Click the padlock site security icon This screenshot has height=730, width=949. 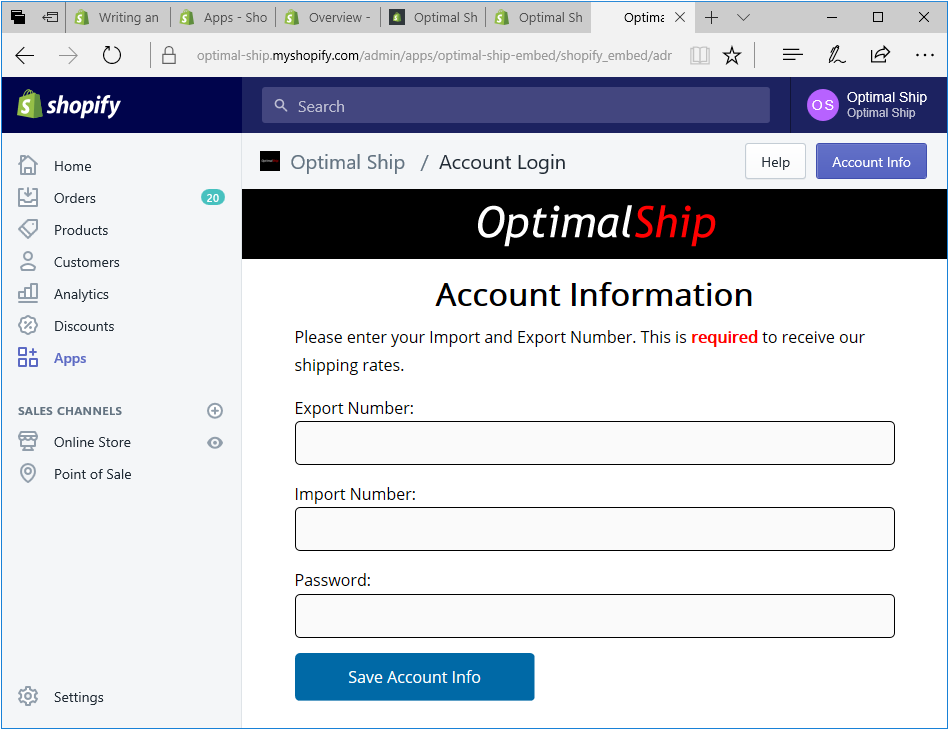pos(169,56)
